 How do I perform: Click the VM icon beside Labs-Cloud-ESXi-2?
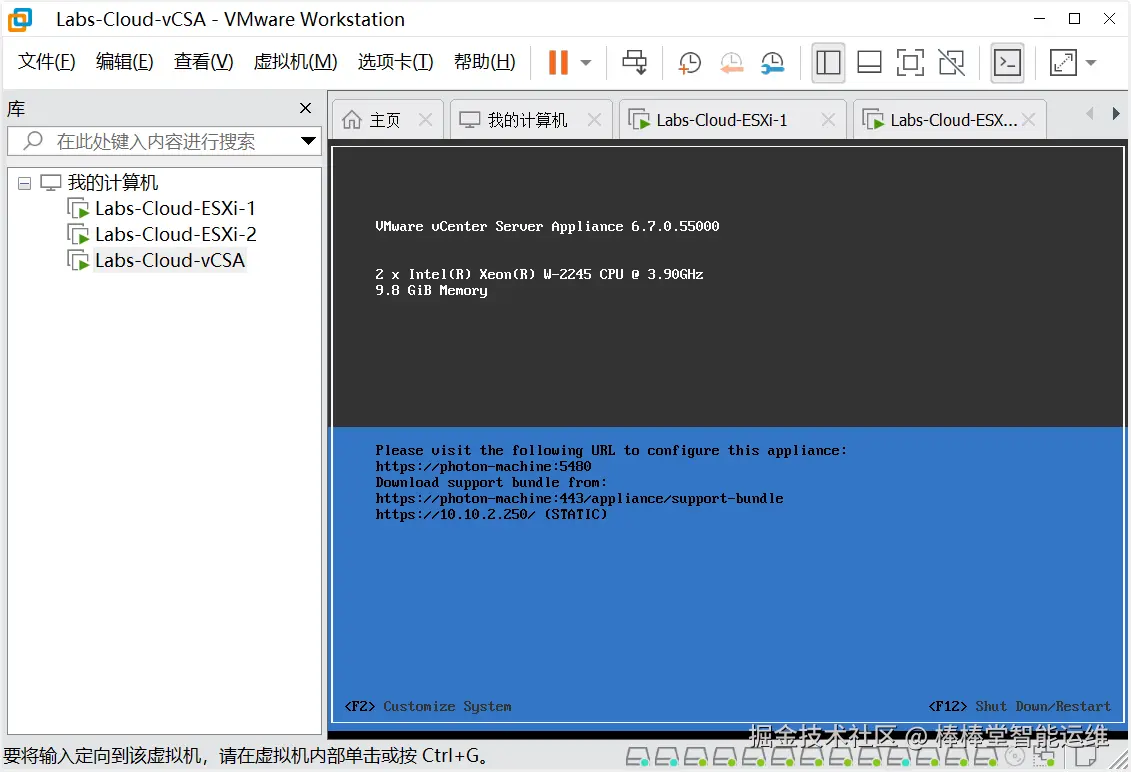coord(78,234)
